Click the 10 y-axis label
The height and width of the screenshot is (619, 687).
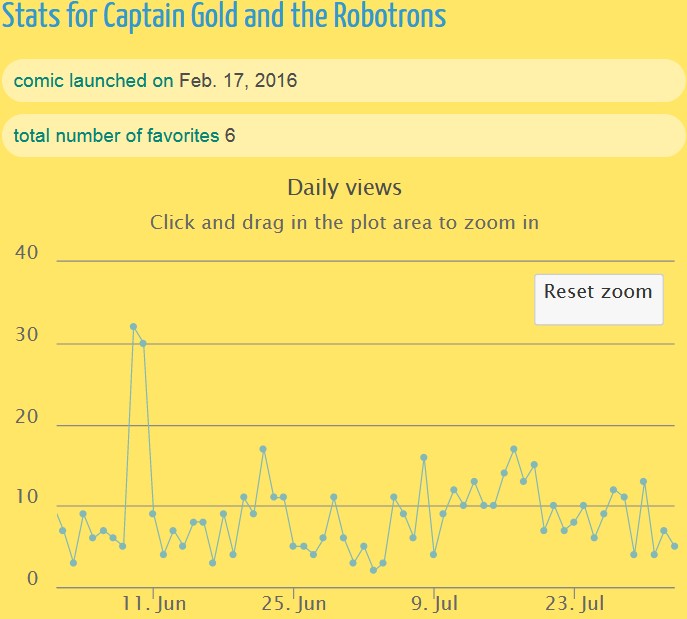point(27,499)
